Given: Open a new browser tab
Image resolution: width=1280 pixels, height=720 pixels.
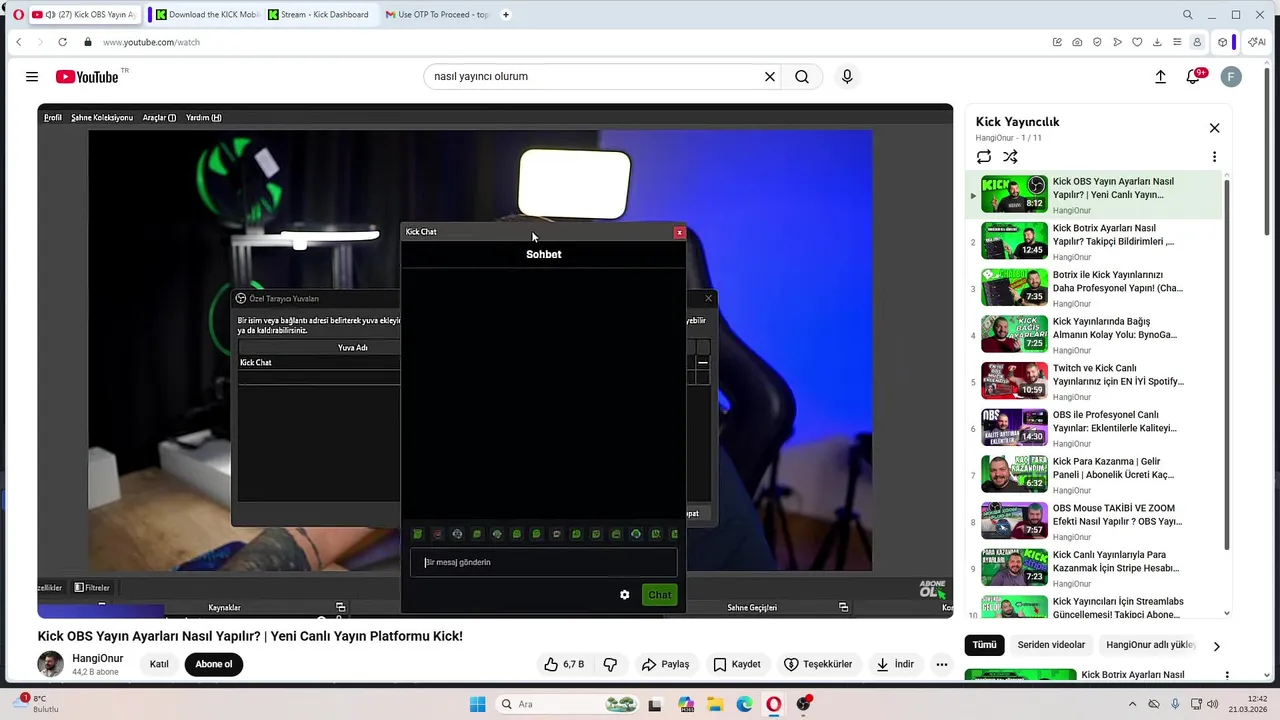Looking at the screenshot, I should [x=506, y=15].
